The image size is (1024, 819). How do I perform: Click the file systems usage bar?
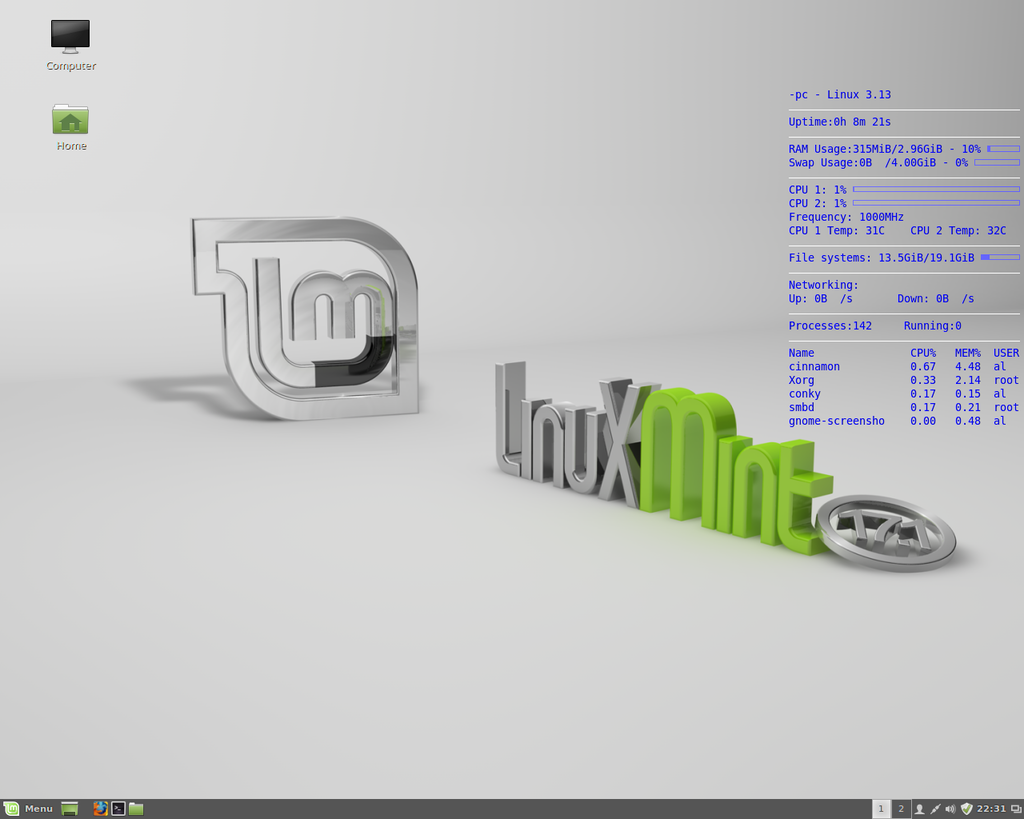1000,257
